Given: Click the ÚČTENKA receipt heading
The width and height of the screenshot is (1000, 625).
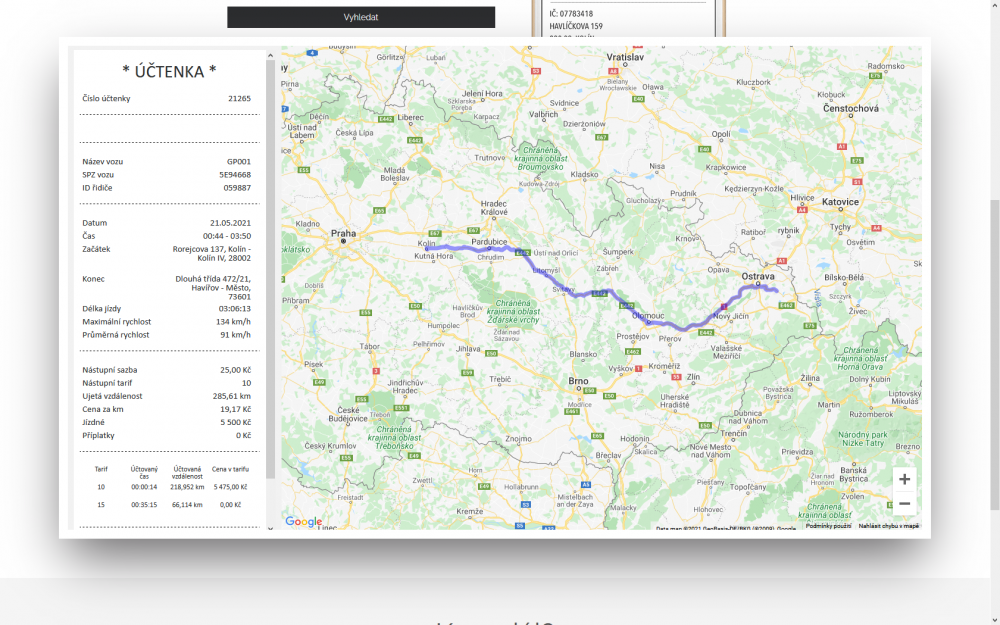Looking at the screenshot, I should (169, 71).
